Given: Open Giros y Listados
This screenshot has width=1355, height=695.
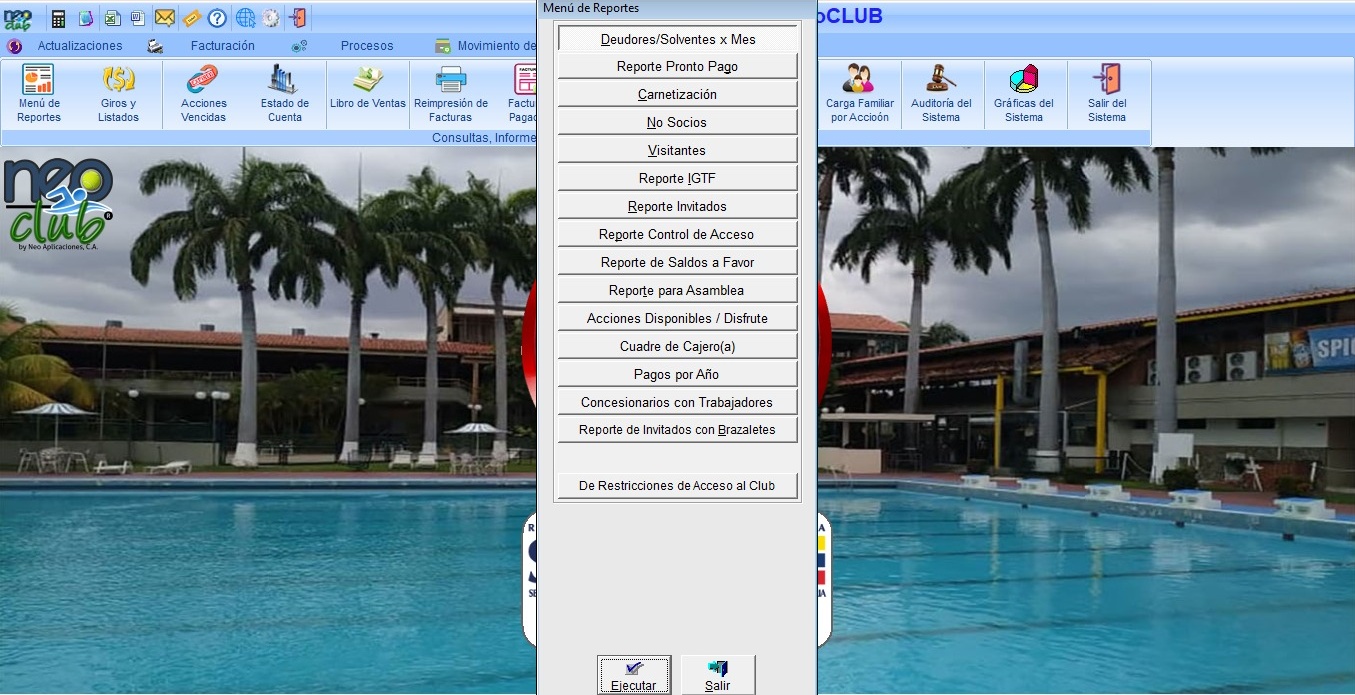Looking at the screenshot, I should [118, 94].
